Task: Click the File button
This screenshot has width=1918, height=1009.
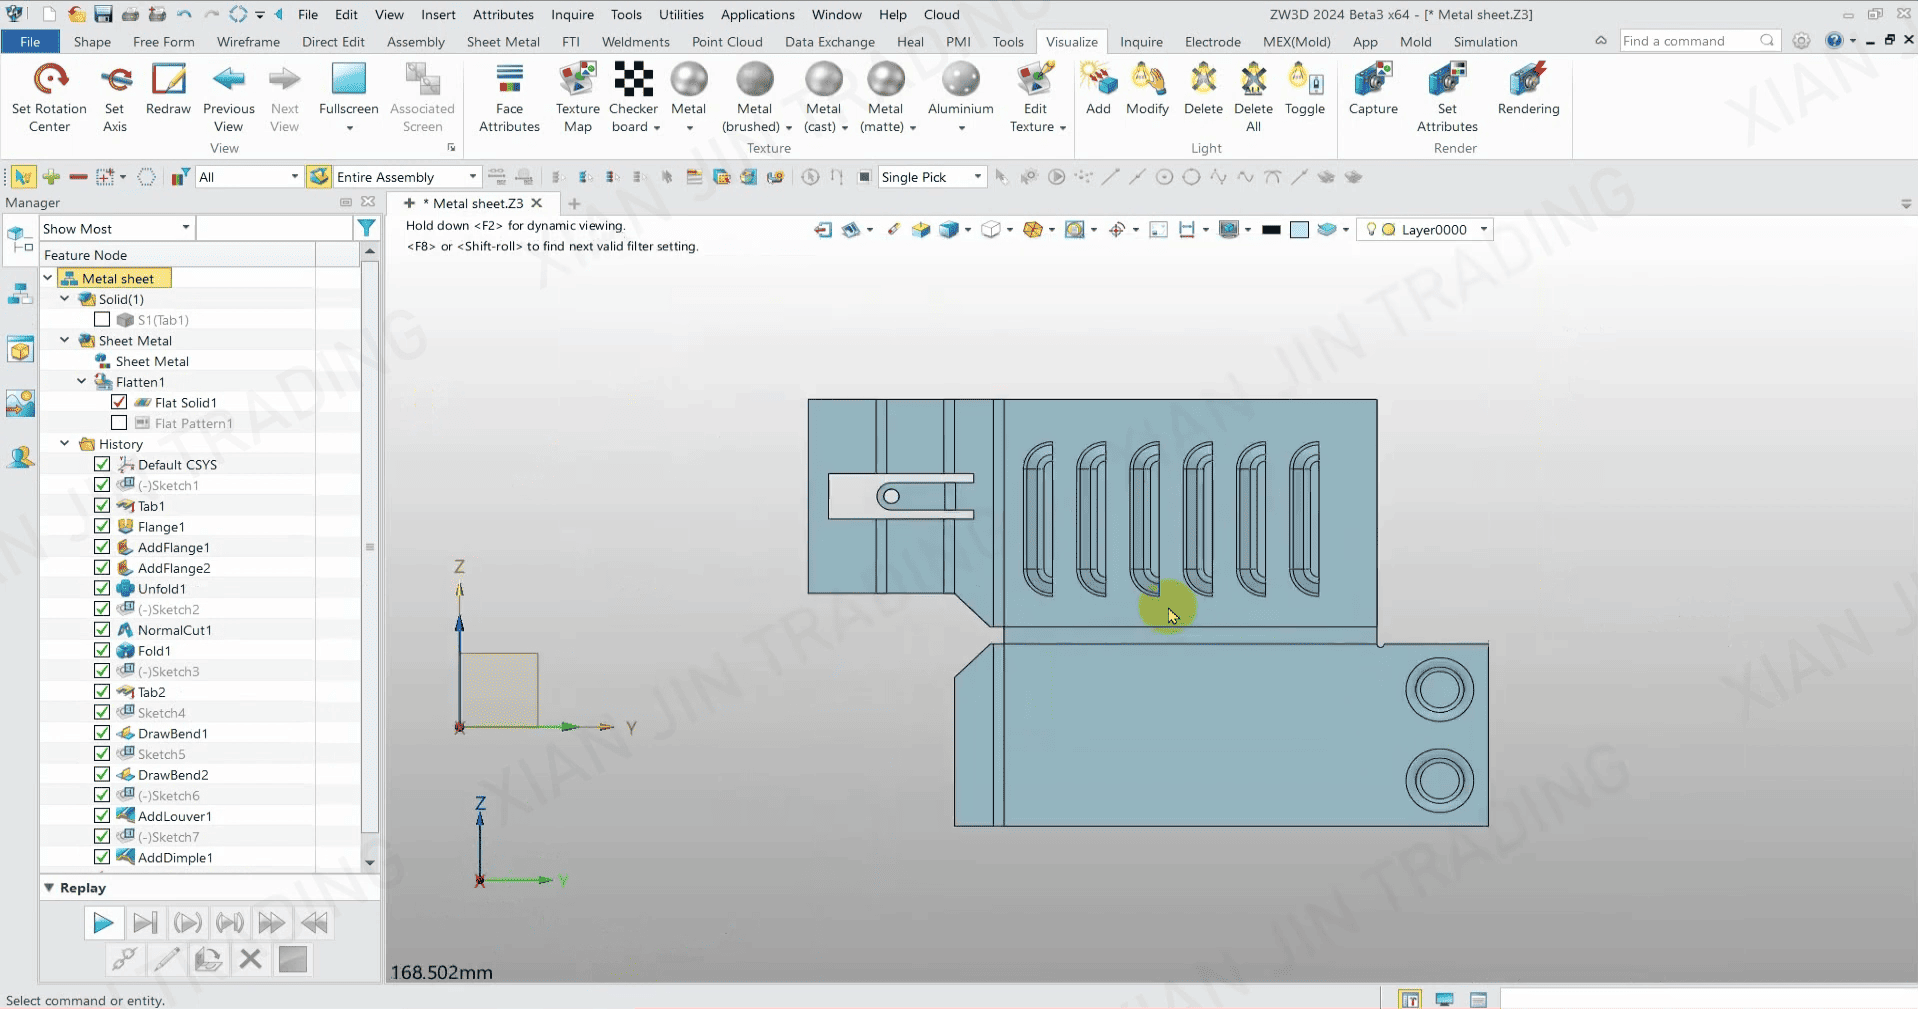Action: (x=30, y=42)
